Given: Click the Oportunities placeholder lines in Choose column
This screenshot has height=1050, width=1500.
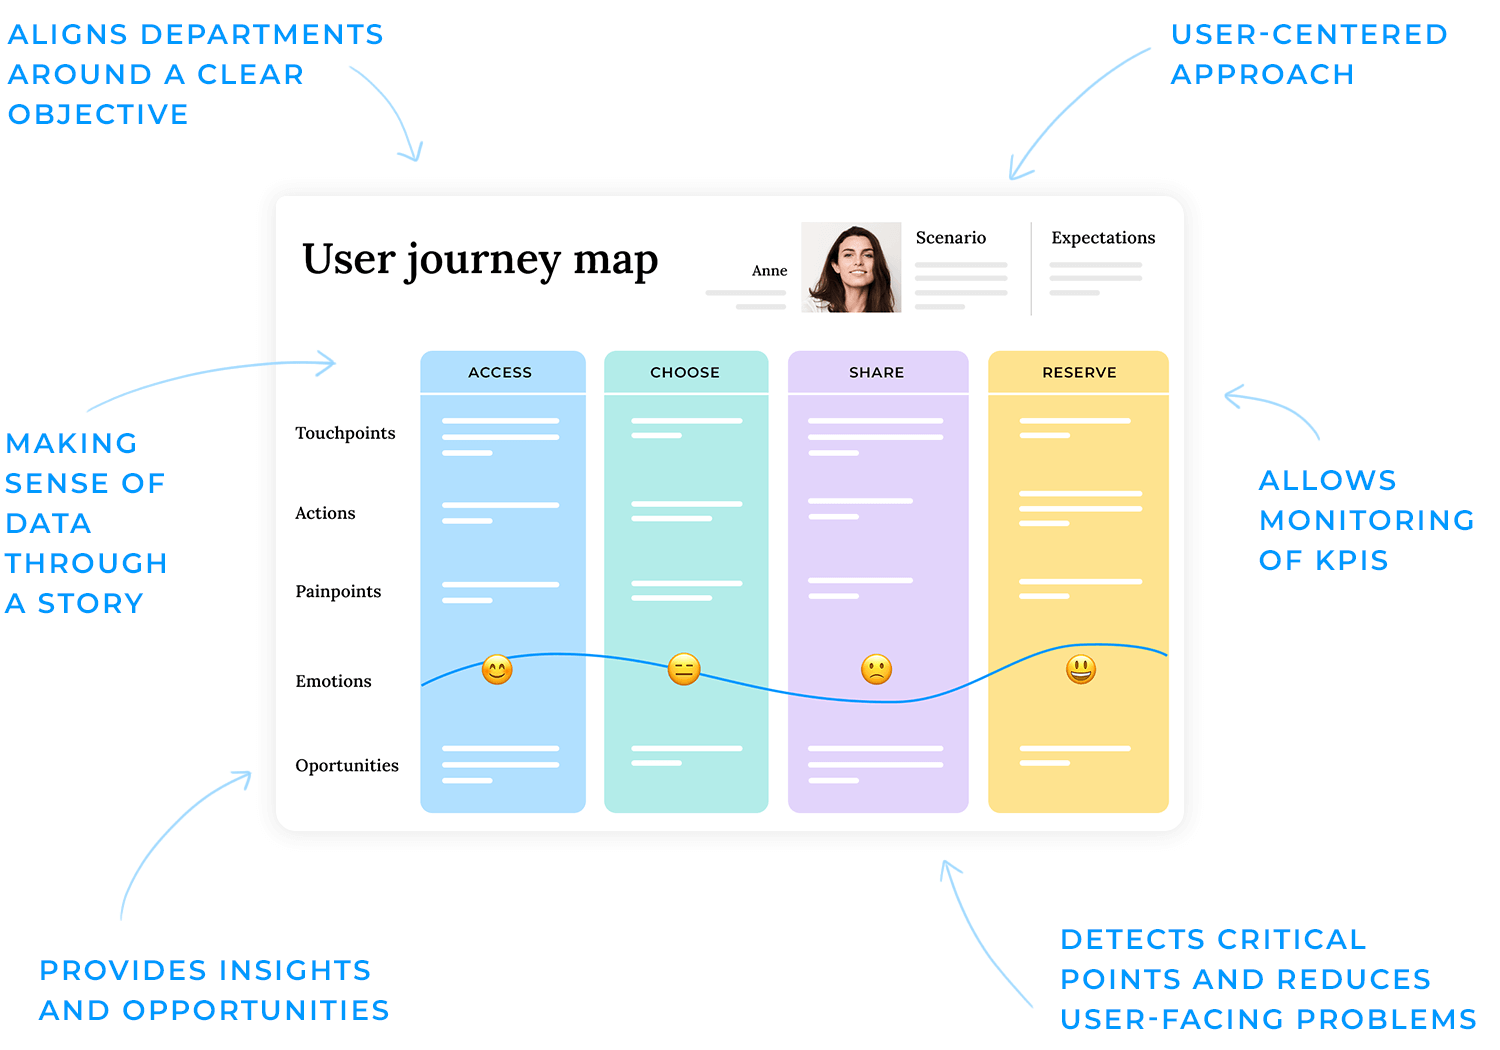Looking at the screenshot, I should pos(686,755).
